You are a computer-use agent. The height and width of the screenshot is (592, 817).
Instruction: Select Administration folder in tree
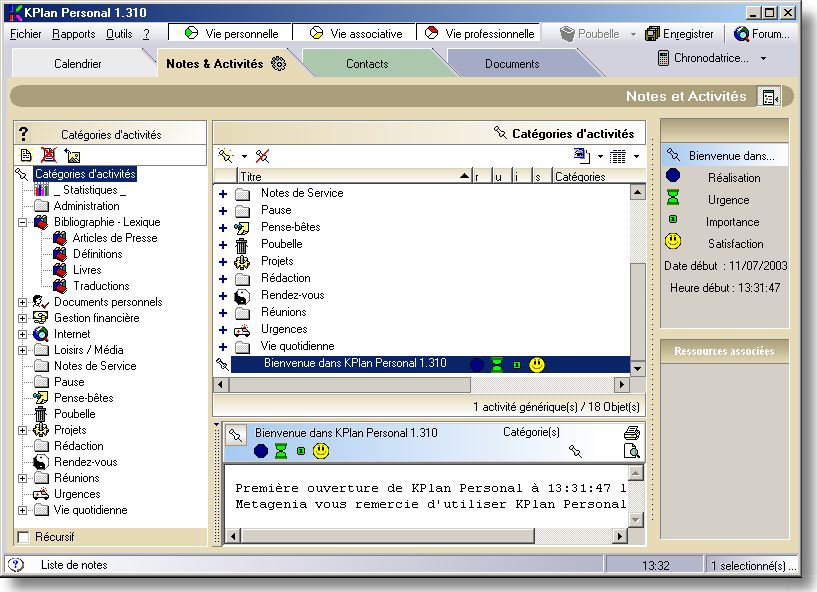pos(86,206)
